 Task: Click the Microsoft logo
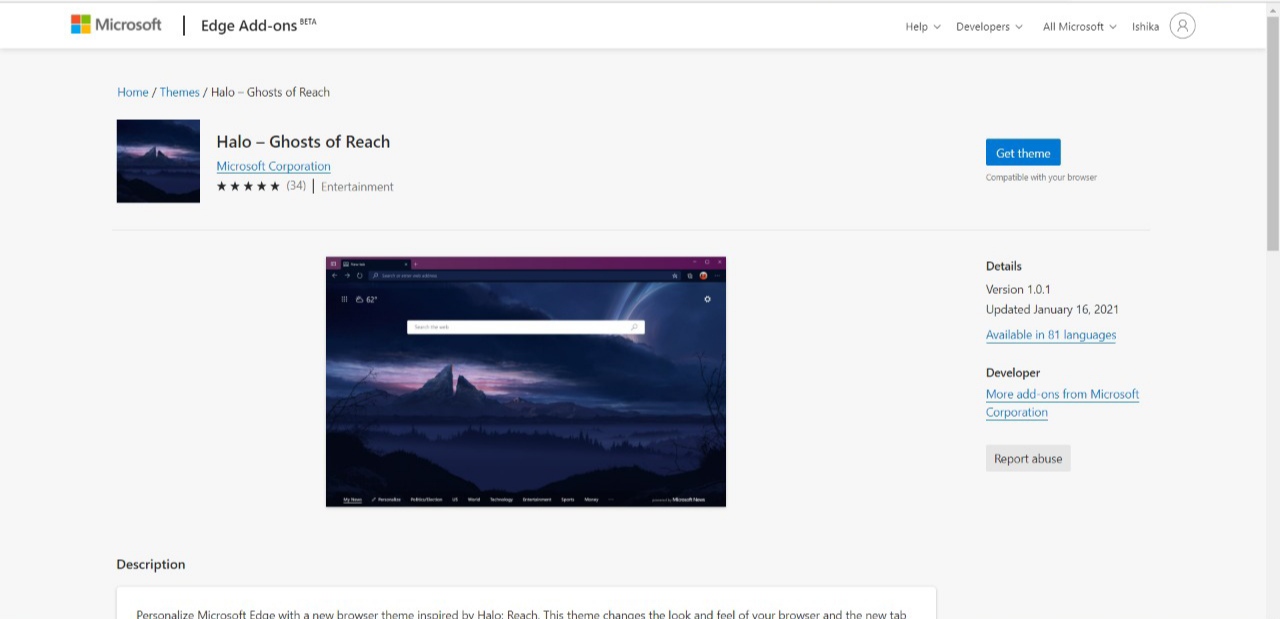pos(116,25)
